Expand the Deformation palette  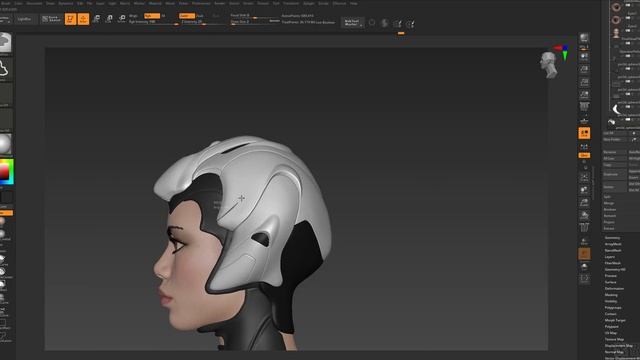(614, 289)
